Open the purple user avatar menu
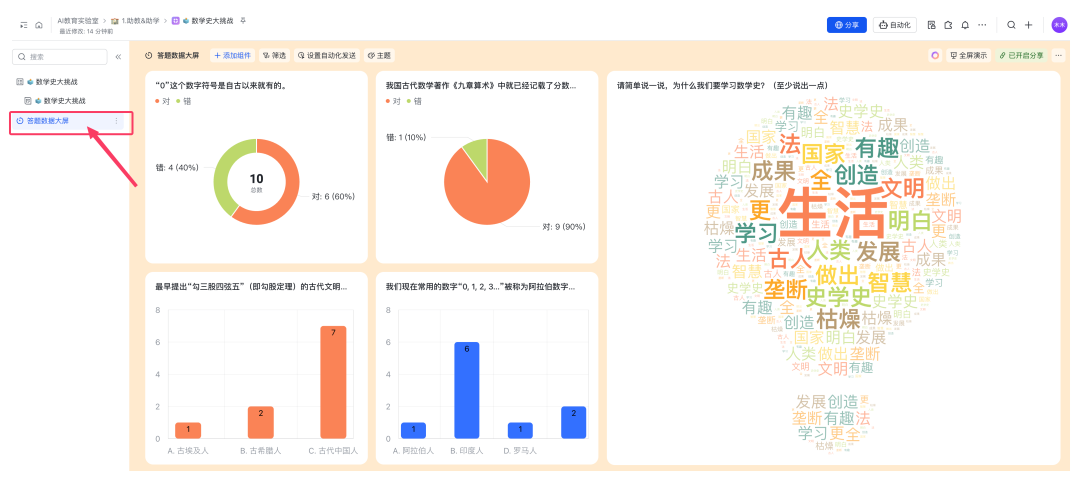This screenshot has width=1080, height=481. pyautogui.click(x=1059, y=25)
